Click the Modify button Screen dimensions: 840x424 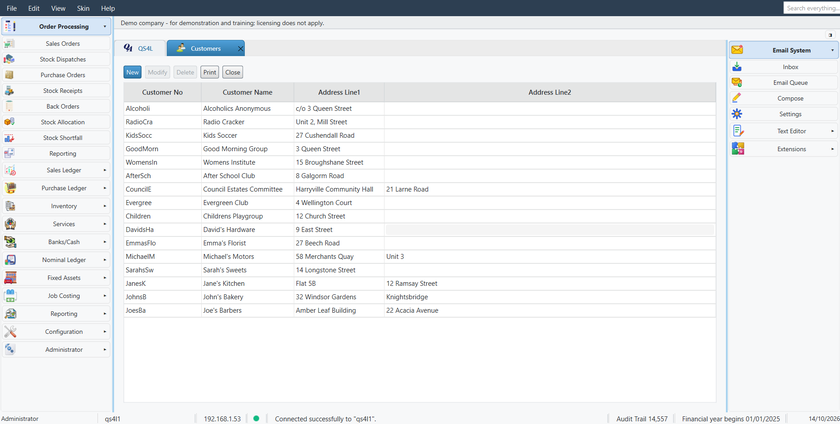[x=158, y=72]
